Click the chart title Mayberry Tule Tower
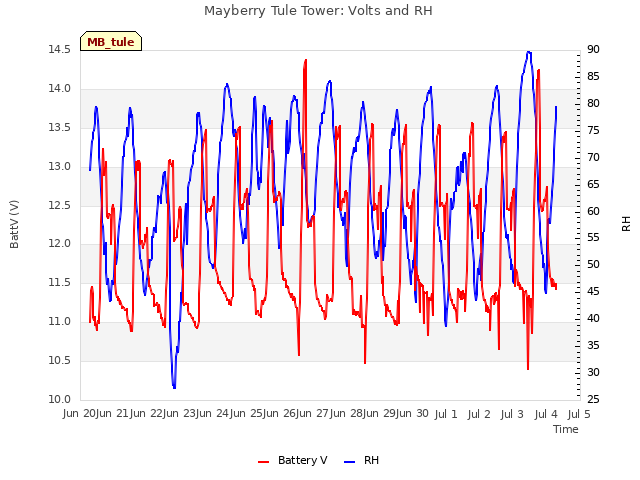 (318, 11)
